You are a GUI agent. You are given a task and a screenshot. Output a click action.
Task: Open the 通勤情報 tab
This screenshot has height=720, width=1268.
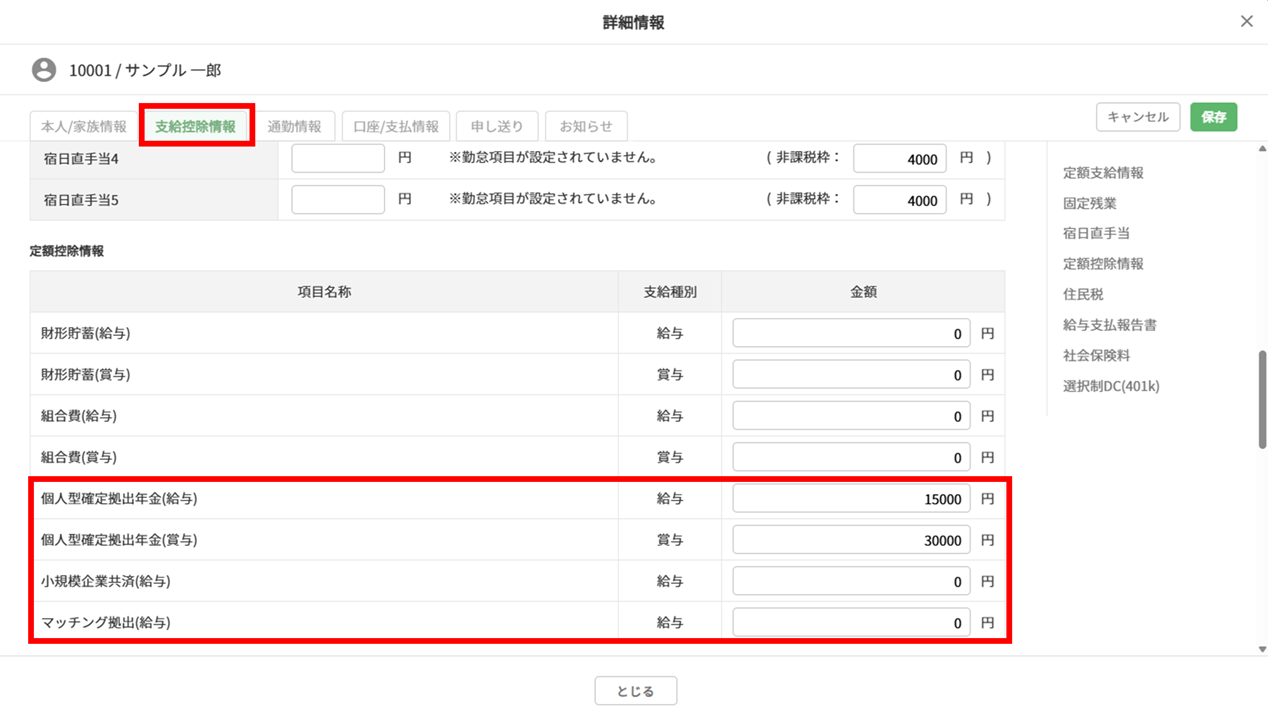coord(294,127)
